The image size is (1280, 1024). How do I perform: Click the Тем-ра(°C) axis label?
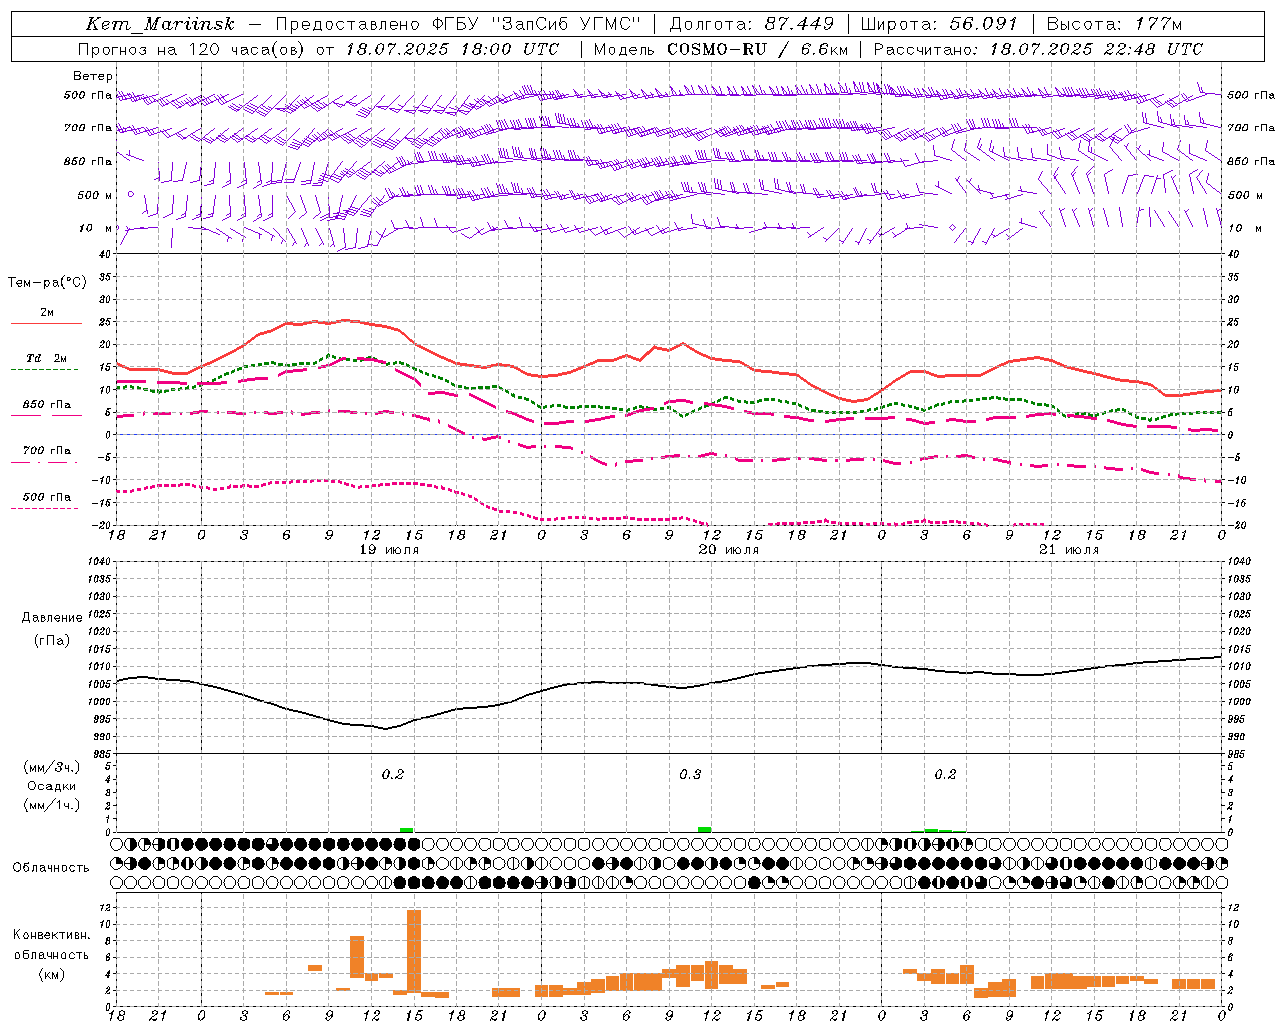[x=47, y=283]
